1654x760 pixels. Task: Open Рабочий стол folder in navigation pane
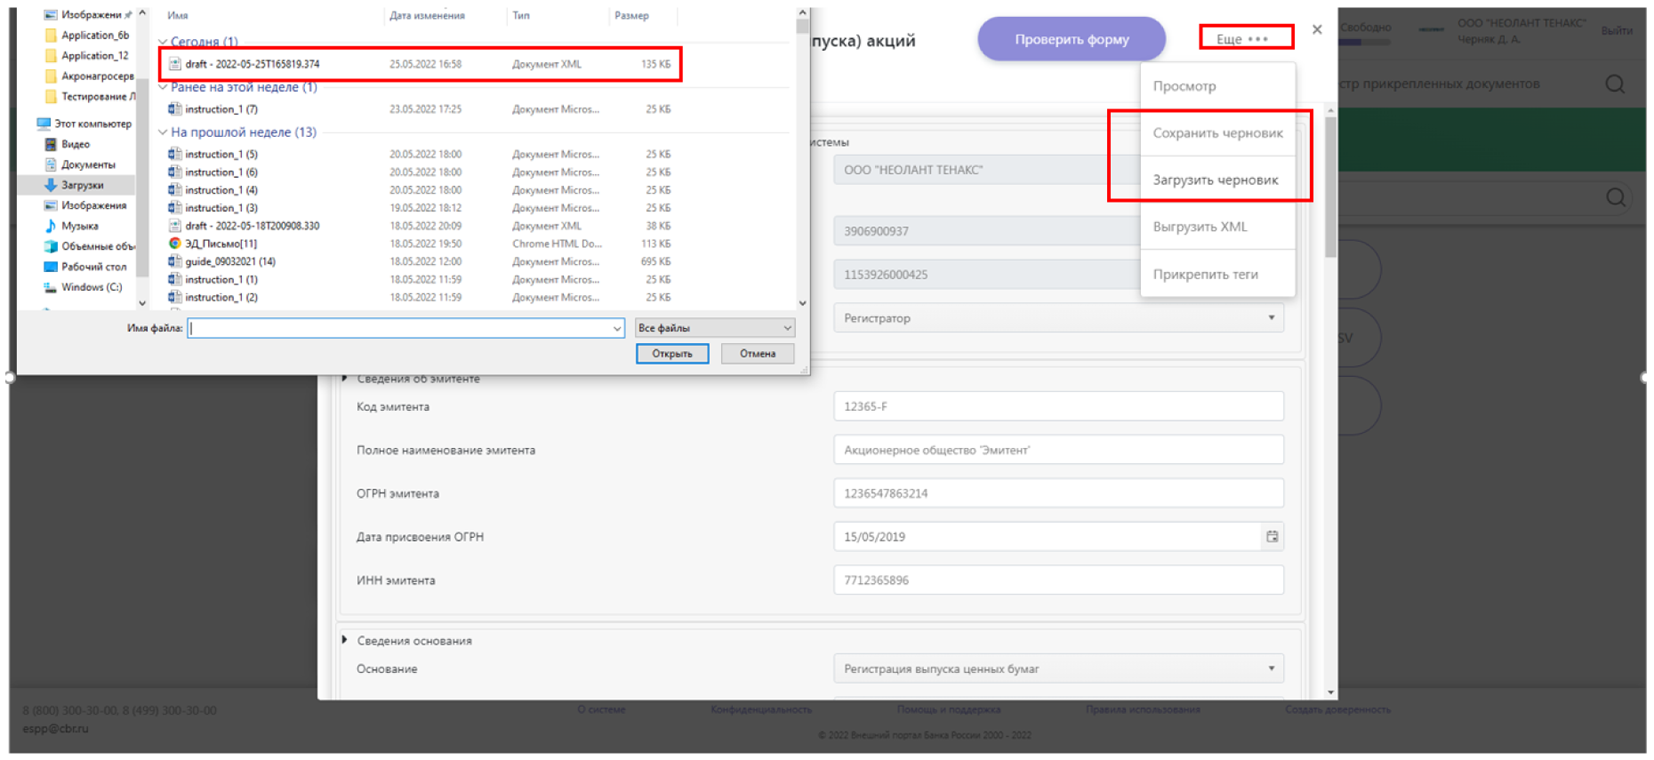[x=93, y=267]
